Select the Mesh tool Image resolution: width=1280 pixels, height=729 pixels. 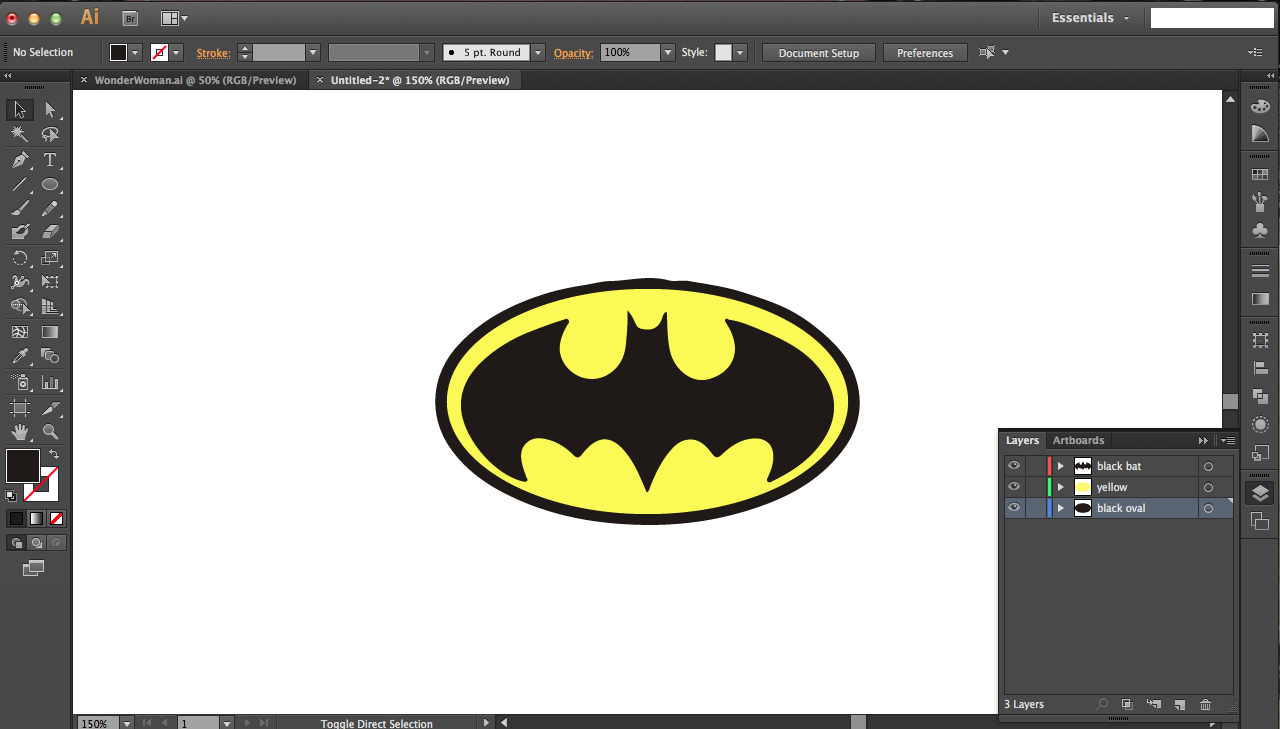click(20, 332)
